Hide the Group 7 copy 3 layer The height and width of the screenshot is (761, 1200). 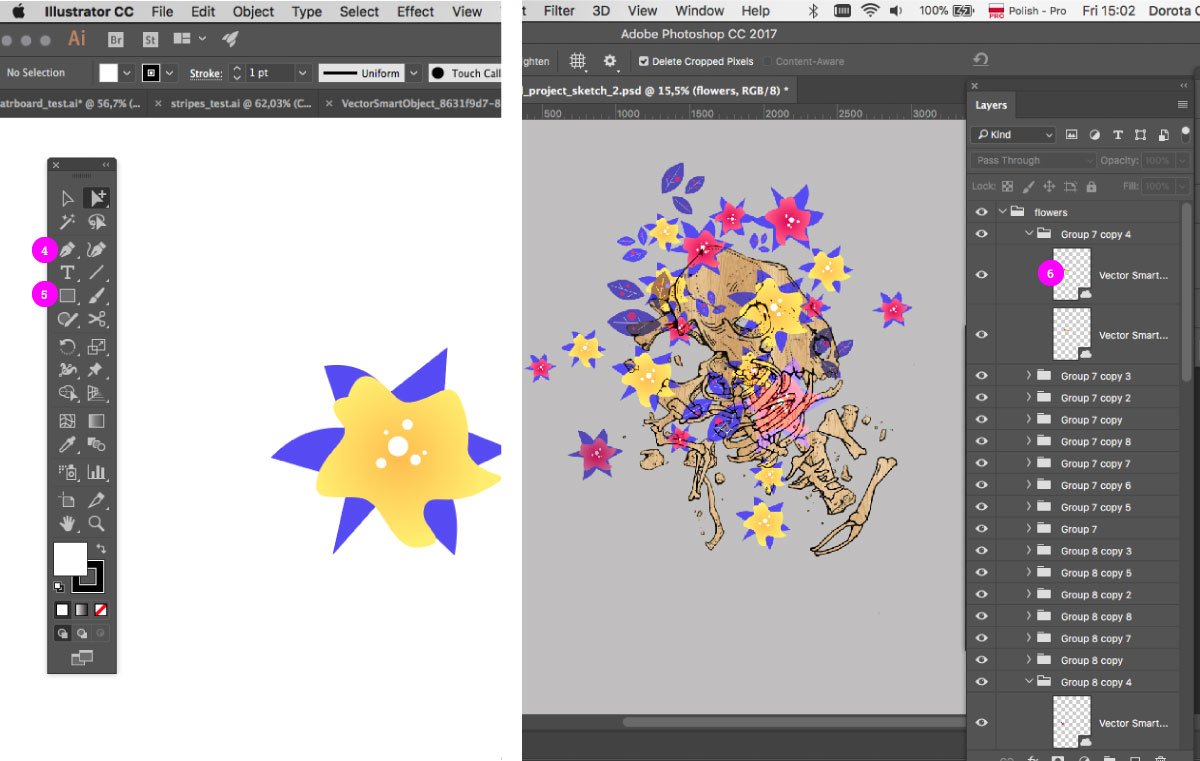point(981,375)
